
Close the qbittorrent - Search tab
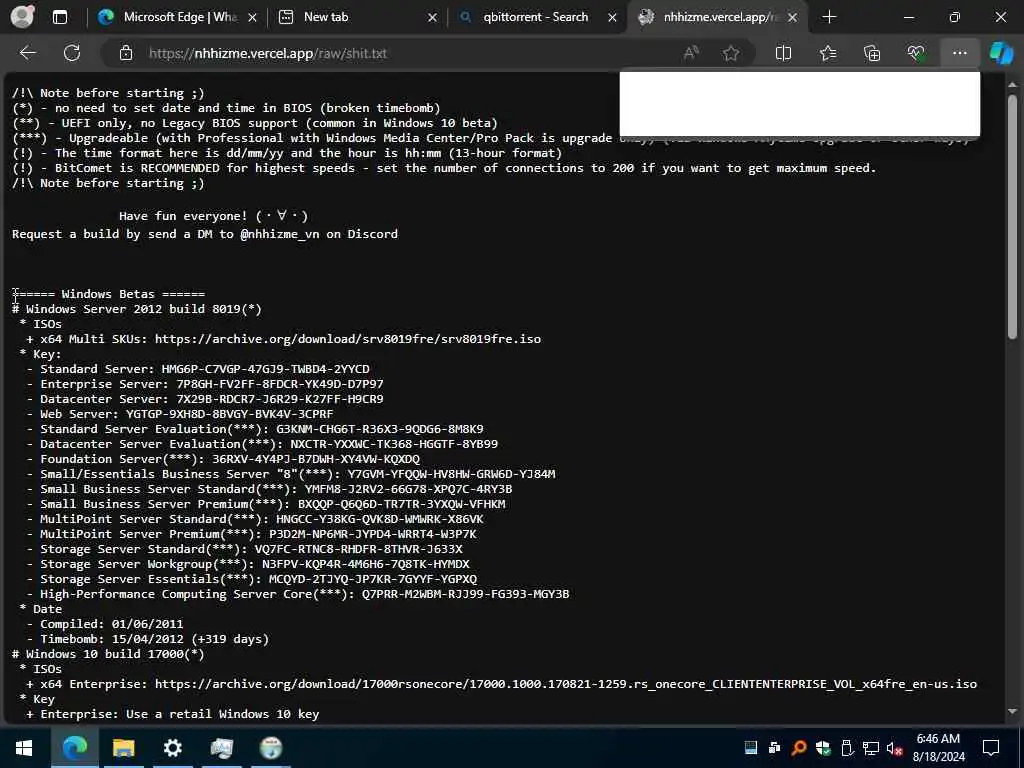coord(613,18)
